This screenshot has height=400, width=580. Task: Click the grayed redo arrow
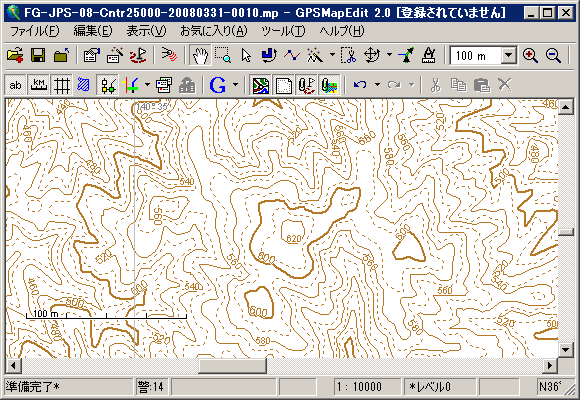point(394,85)
